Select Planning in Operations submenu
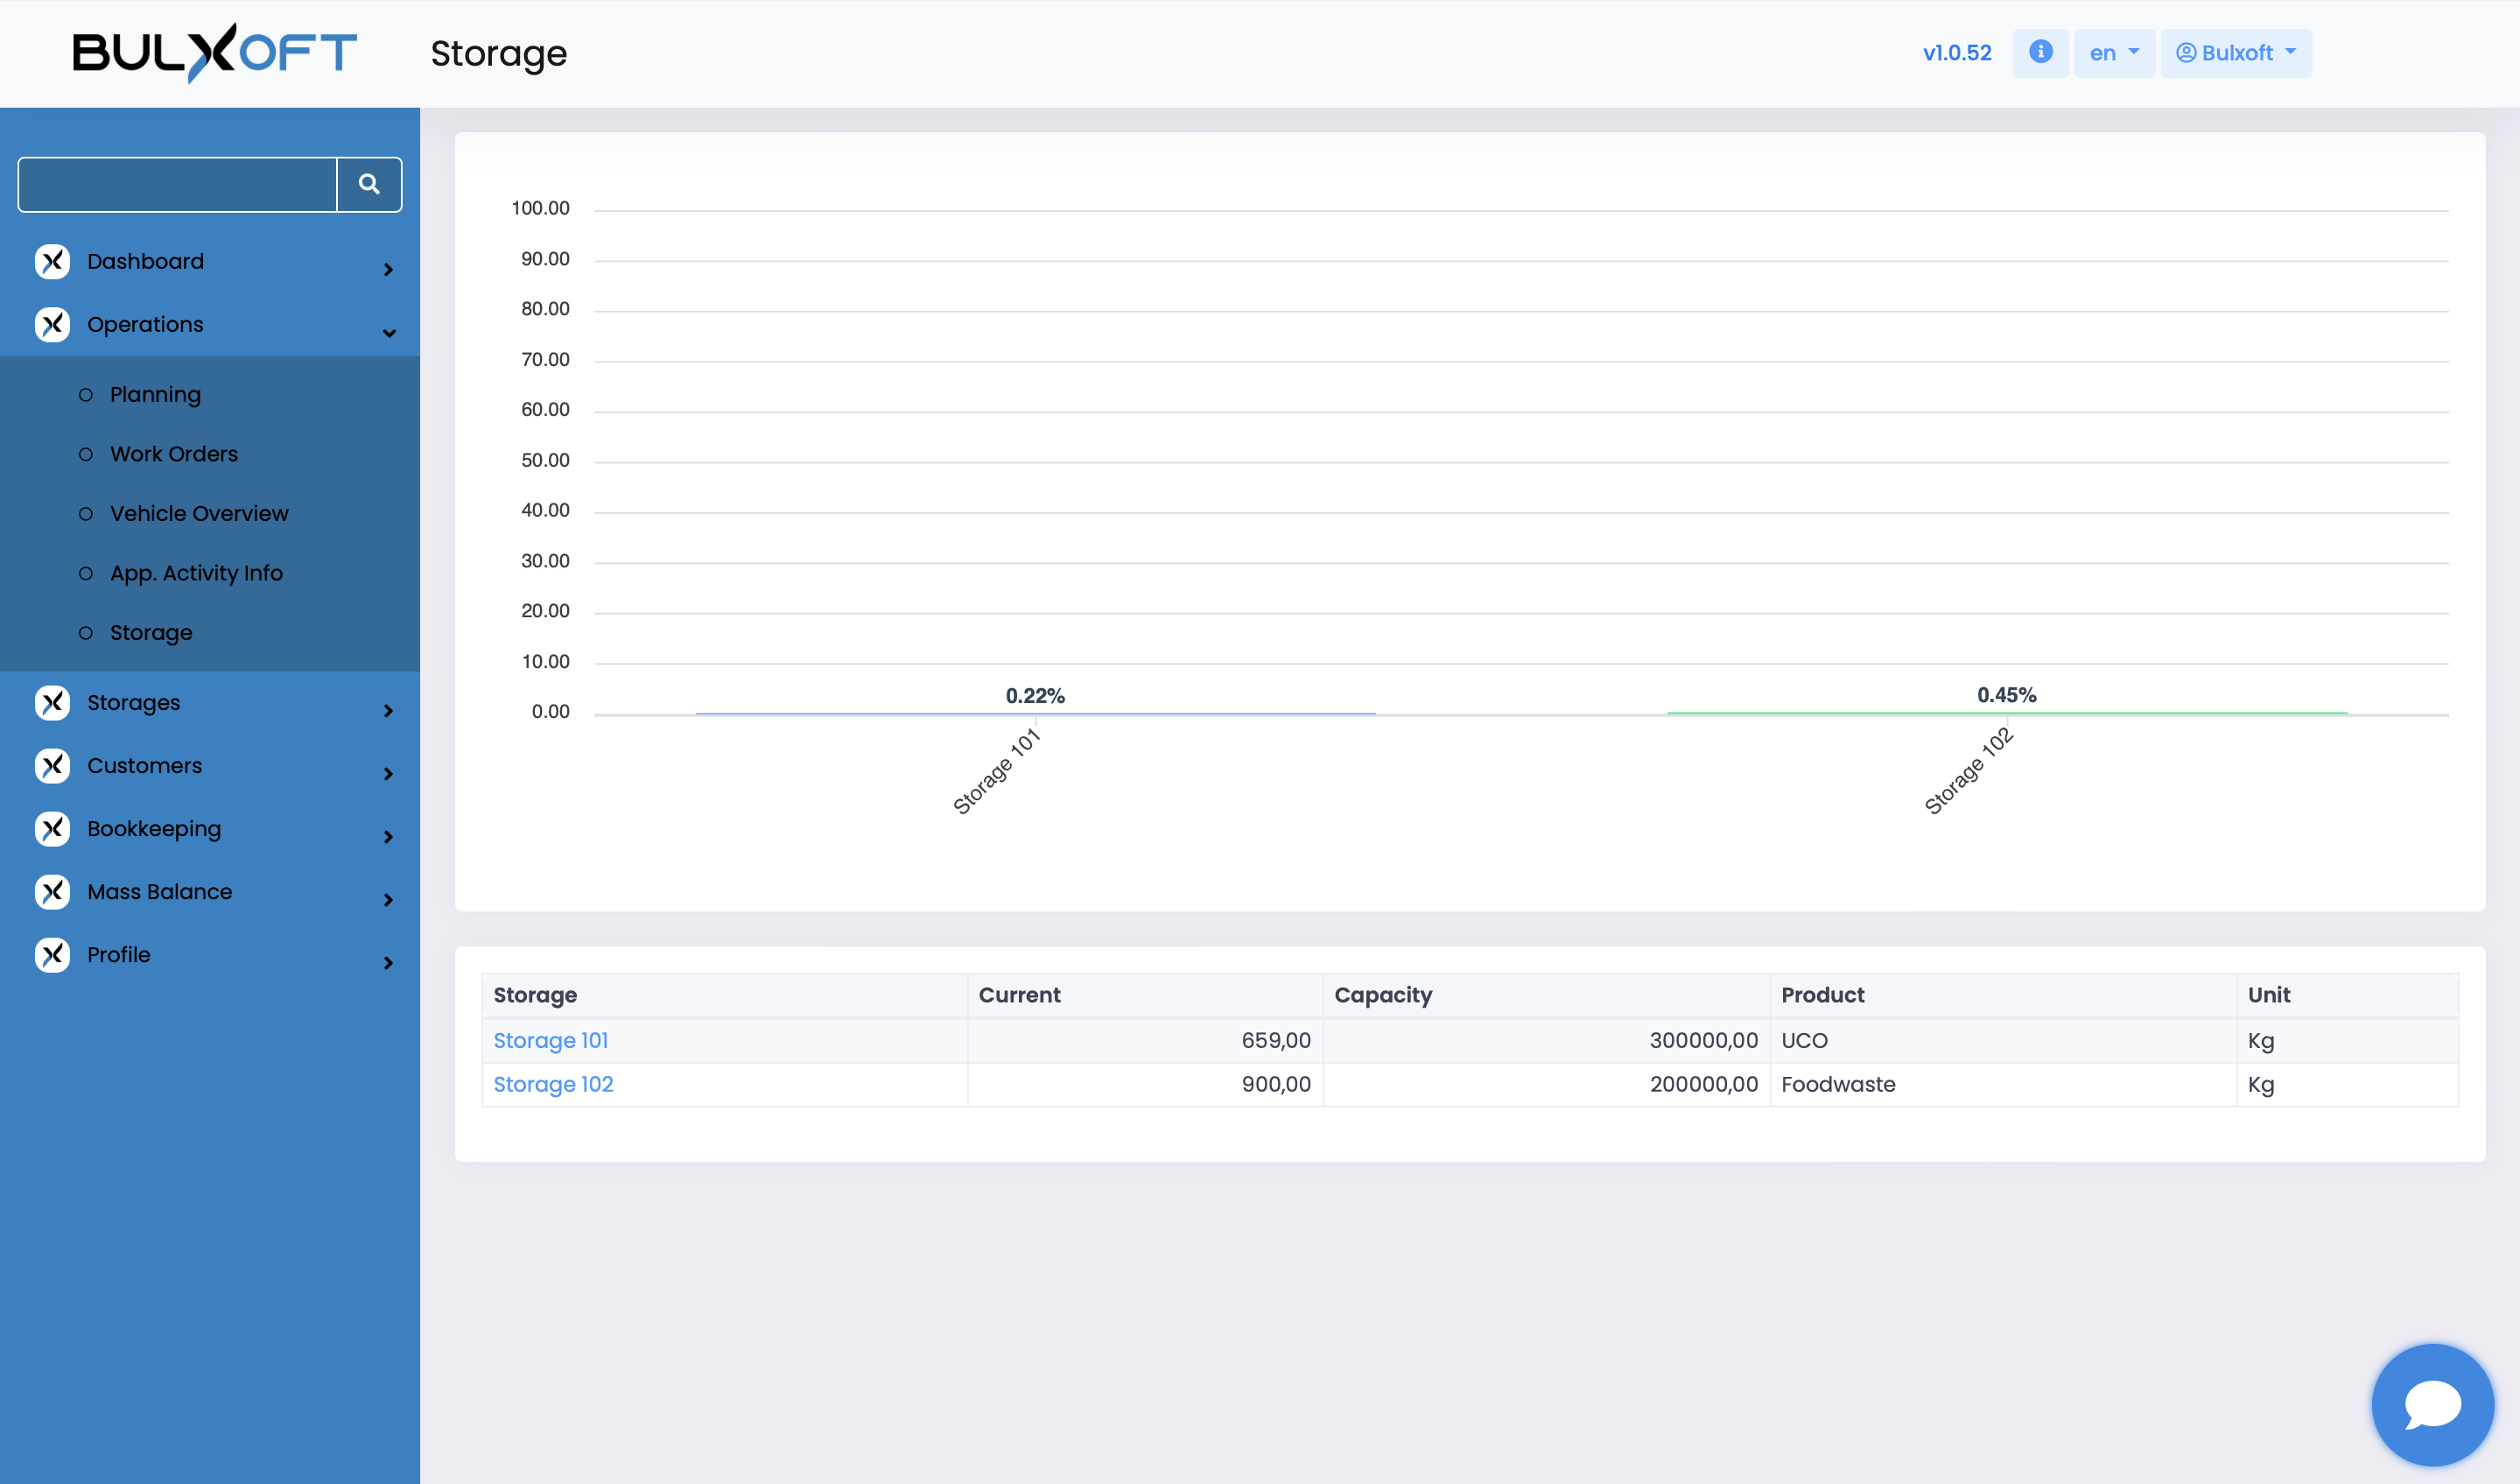The height and width of the screenshot is (1484, 2520). (155, 395)
